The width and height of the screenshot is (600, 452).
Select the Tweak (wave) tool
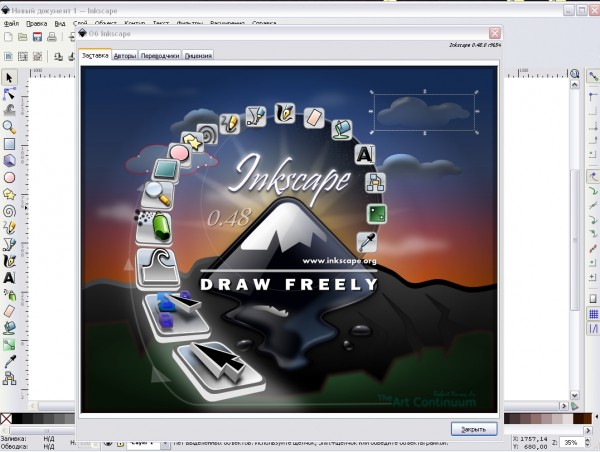coord(9,110)
